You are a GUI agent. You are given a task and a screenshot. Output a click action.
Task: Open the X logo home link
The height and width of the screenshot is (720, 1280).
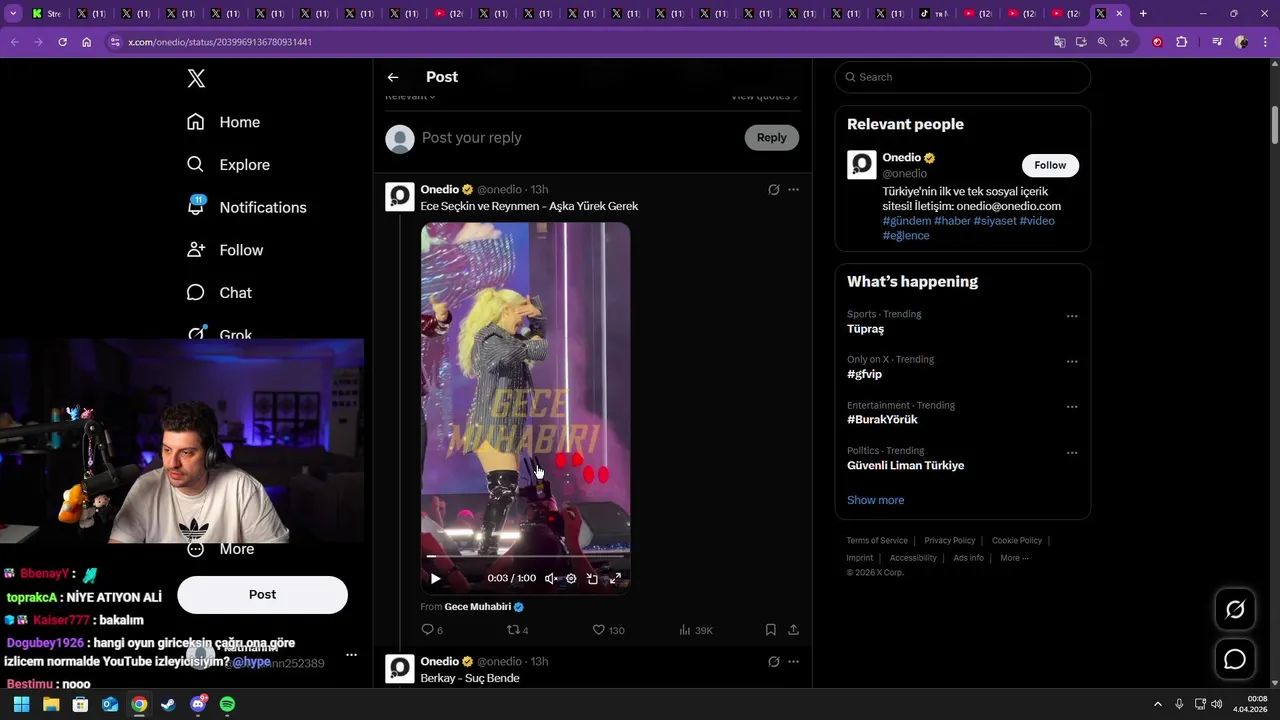[x=196, y=79]
